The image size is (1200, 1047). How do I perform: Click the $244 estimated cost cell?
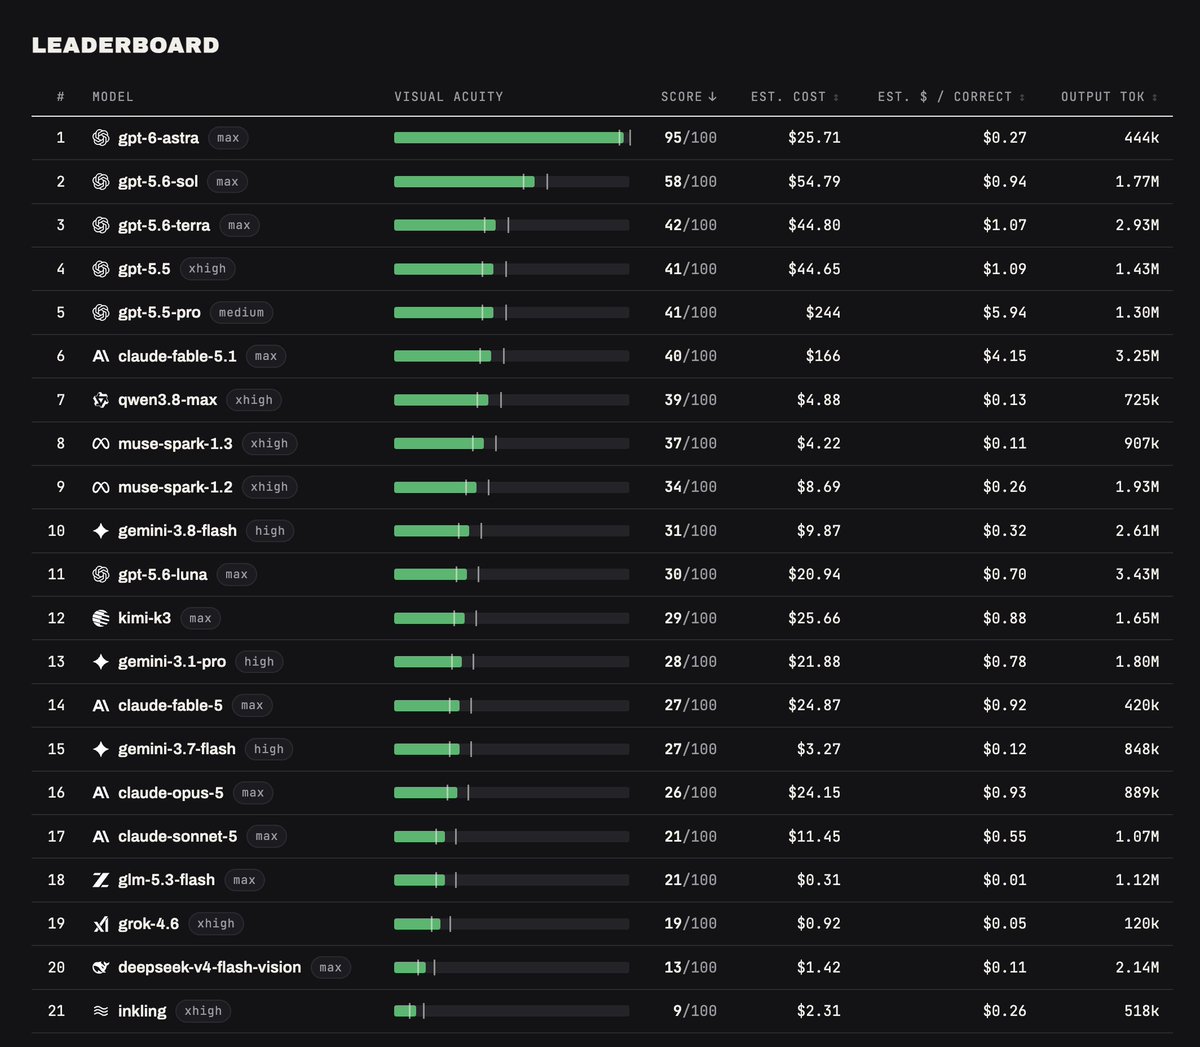823,313
